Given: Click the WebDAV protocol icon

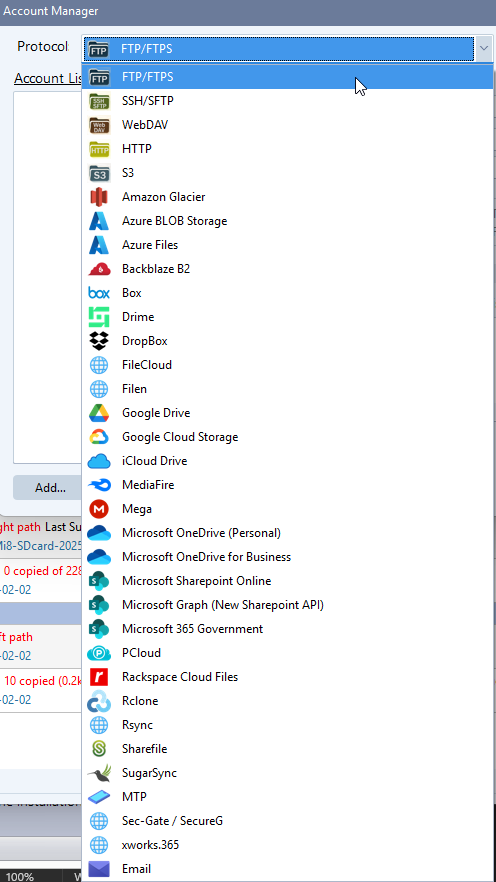Looking at the screenshot, I should (x=99, y=125).
